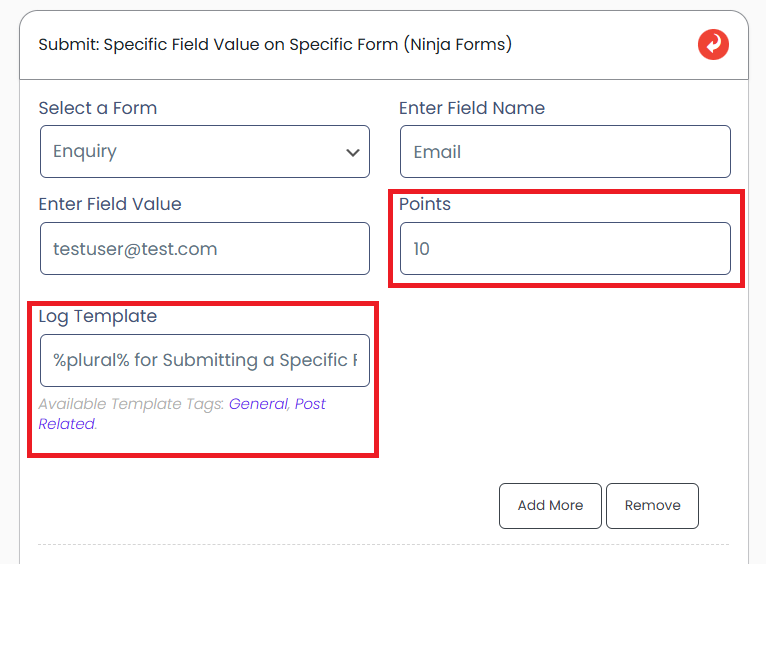Open the Select a Form dropdown
766x659 pixels.
pyautogui.click(x=204, y=152)
